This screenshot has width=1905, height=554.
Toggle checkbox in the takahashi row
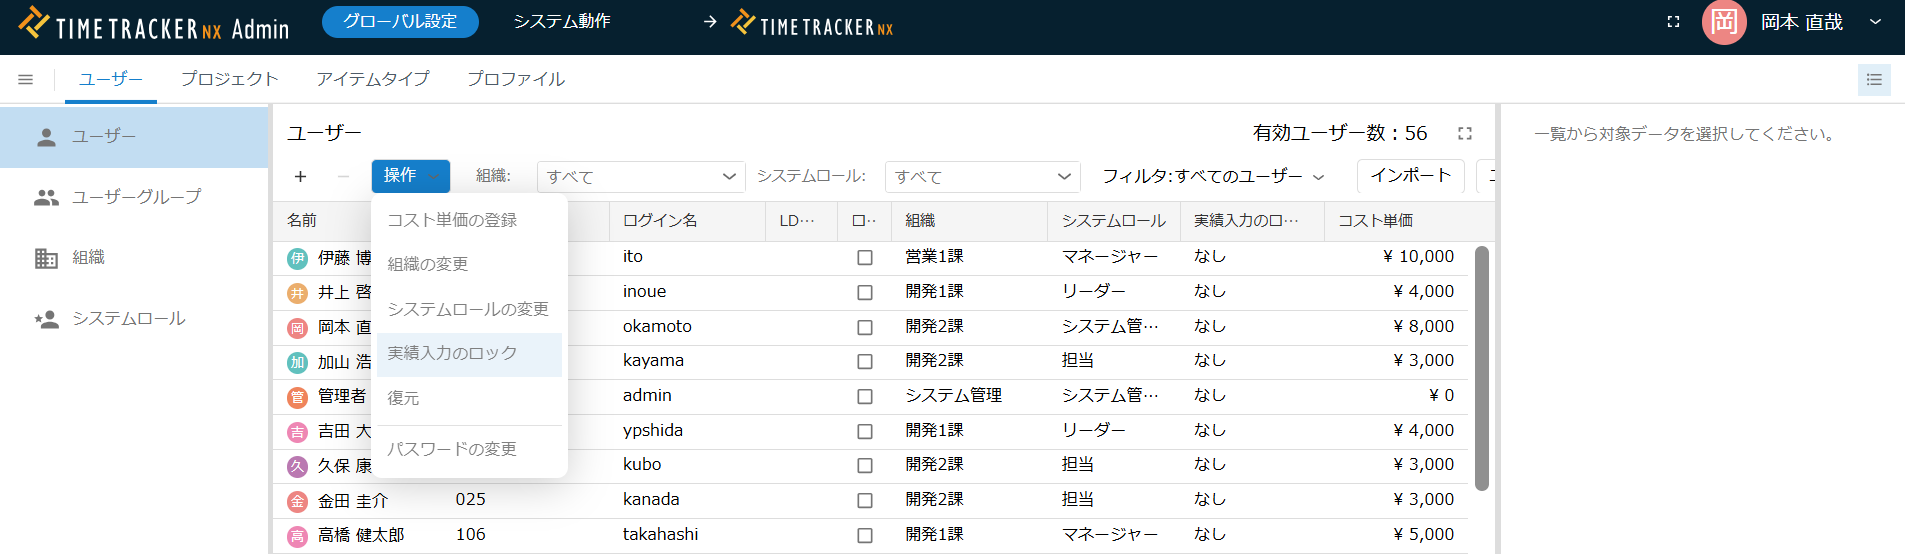click(865, 535)
